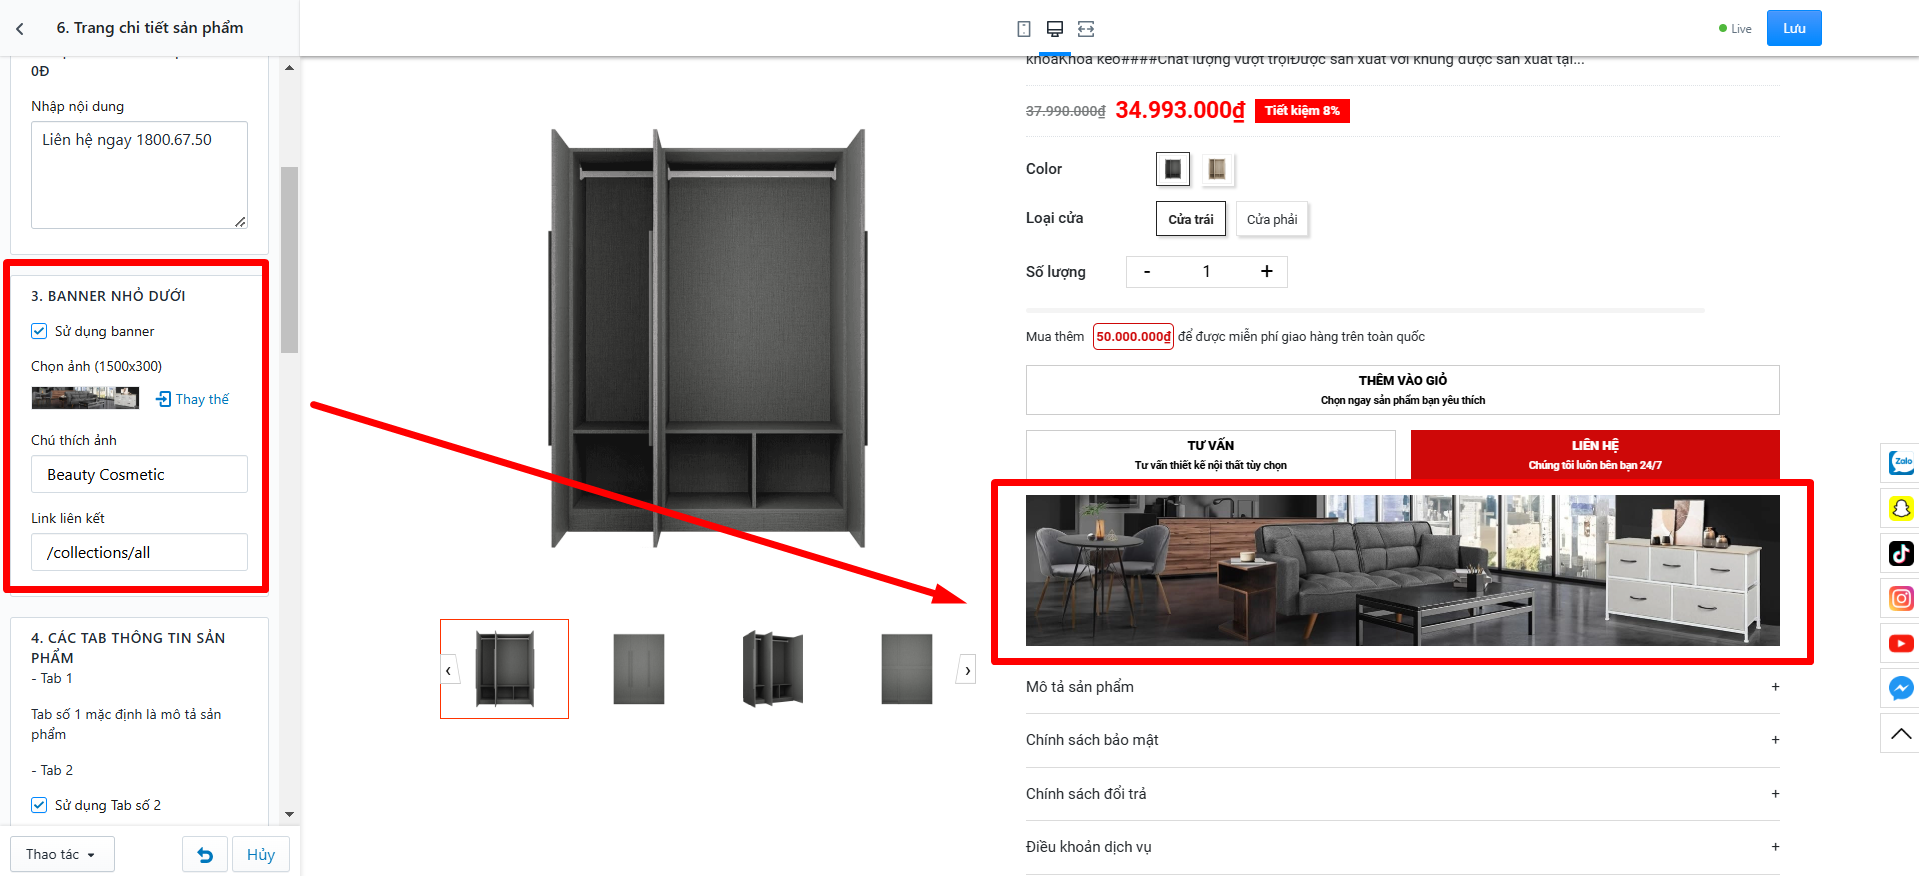Click the sidebar scrollbar thumb
The height and width of the screenshot is (876, 1919).
[289, 260]
